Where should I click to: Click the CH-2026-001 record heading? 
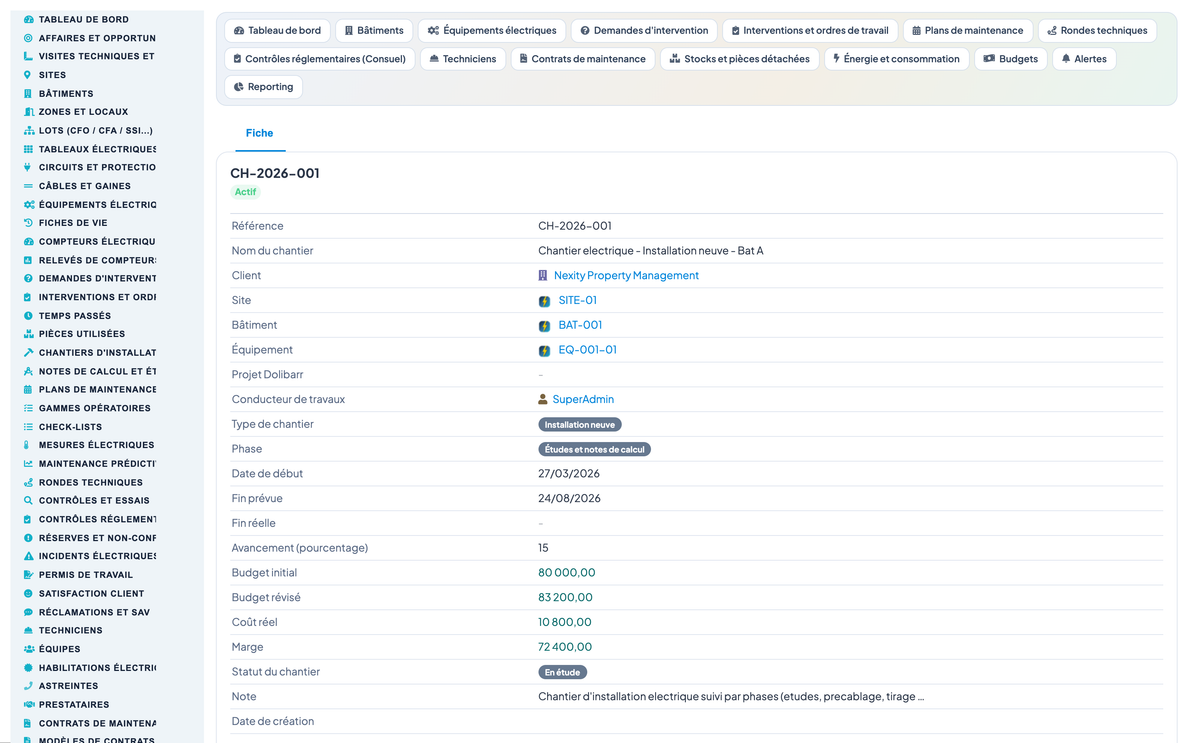[275, 173]
